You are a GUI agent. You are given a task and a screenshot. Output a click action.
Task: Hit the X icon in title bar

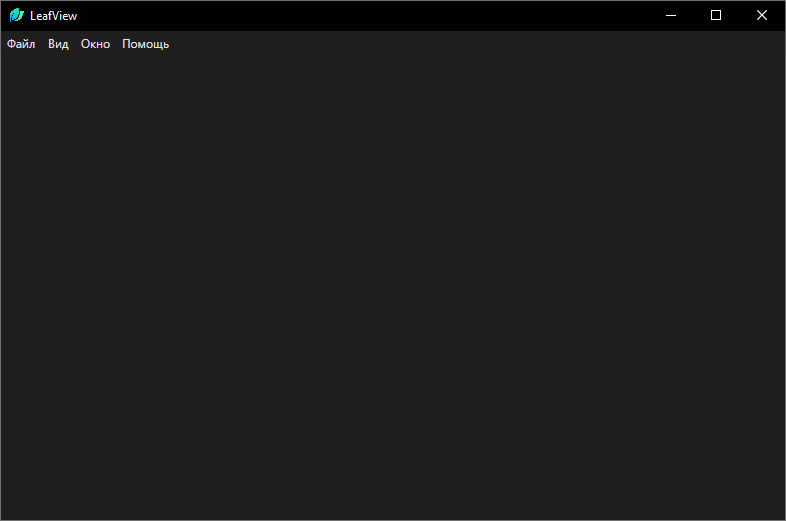coord(762,15)
